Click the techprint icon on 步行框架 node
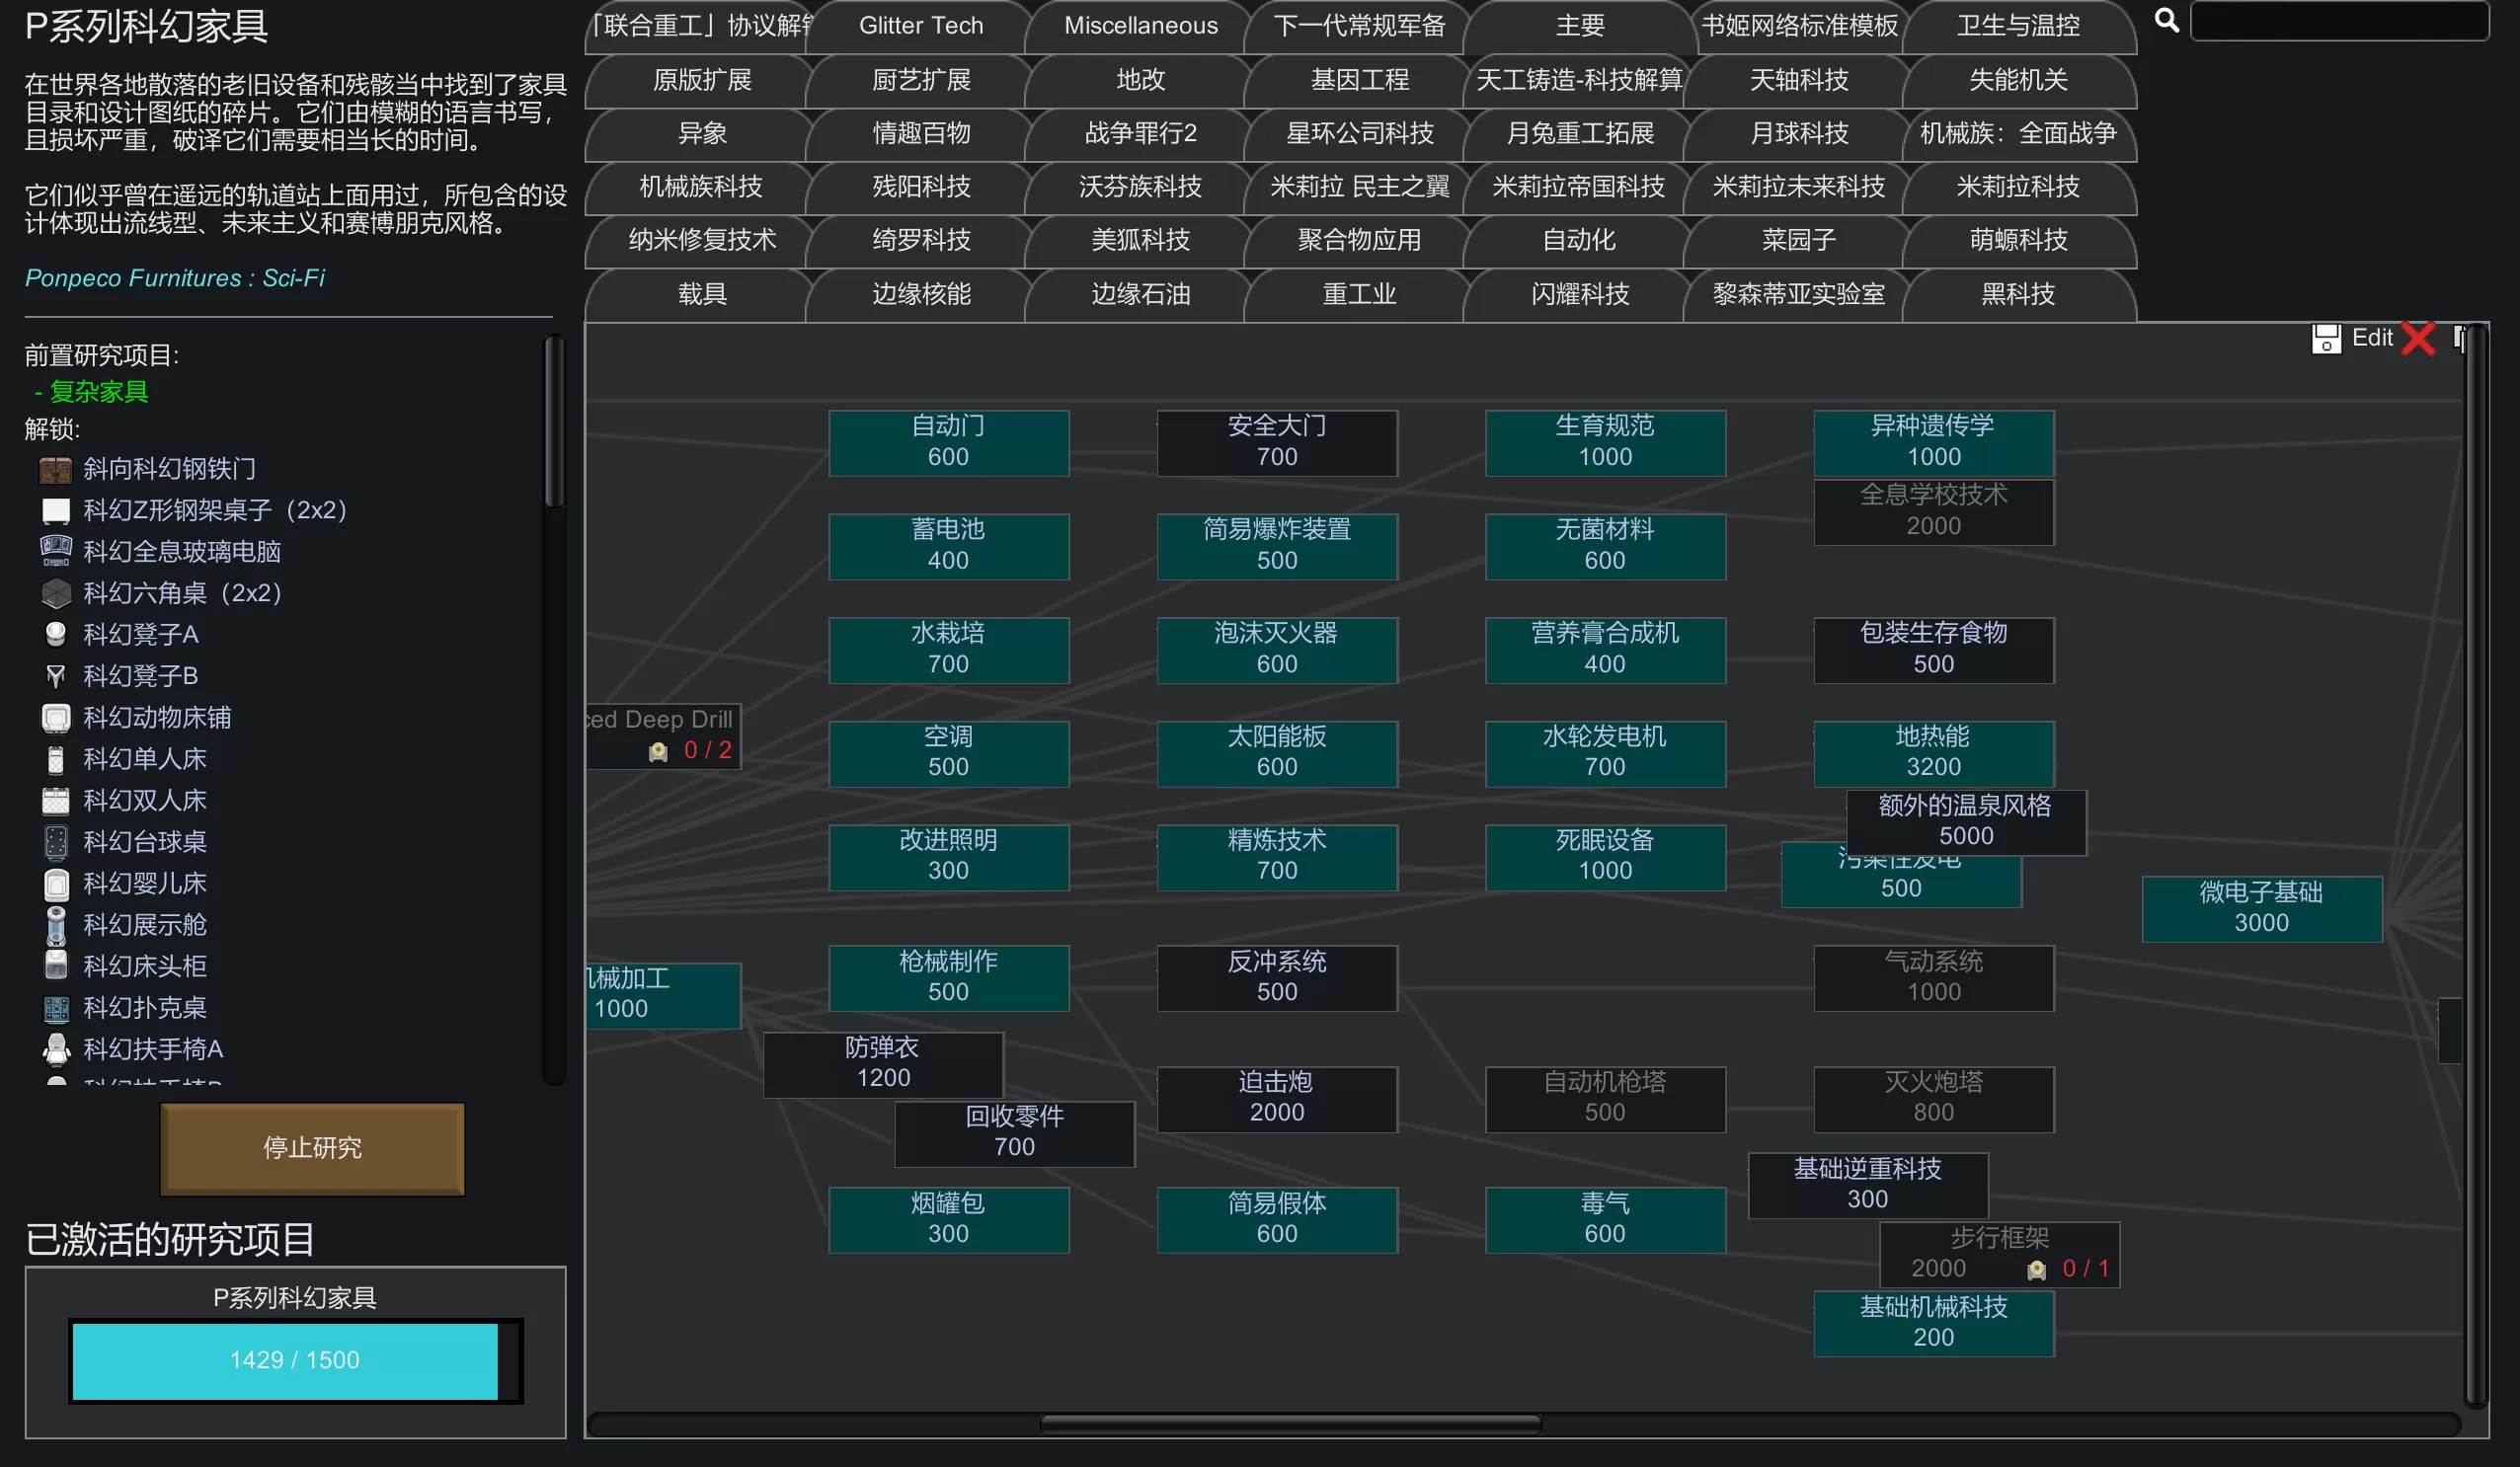The image size is (2520, 1467). 2036,1269
